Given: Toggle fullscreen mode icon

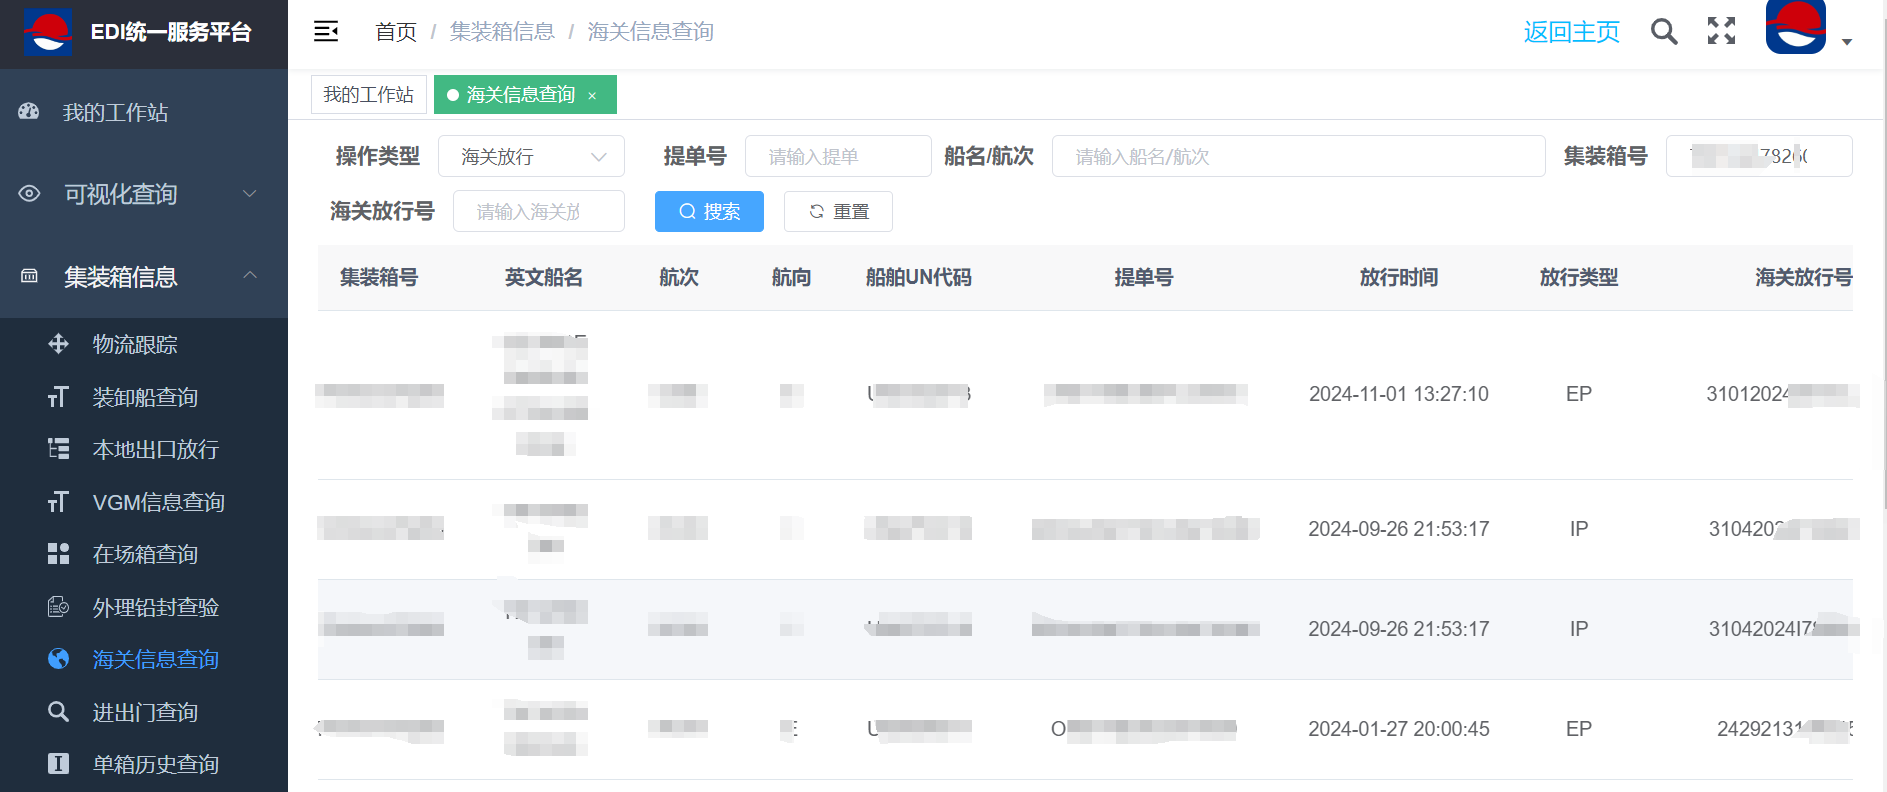Looking at the screenshot, I should coord(1721,32).
